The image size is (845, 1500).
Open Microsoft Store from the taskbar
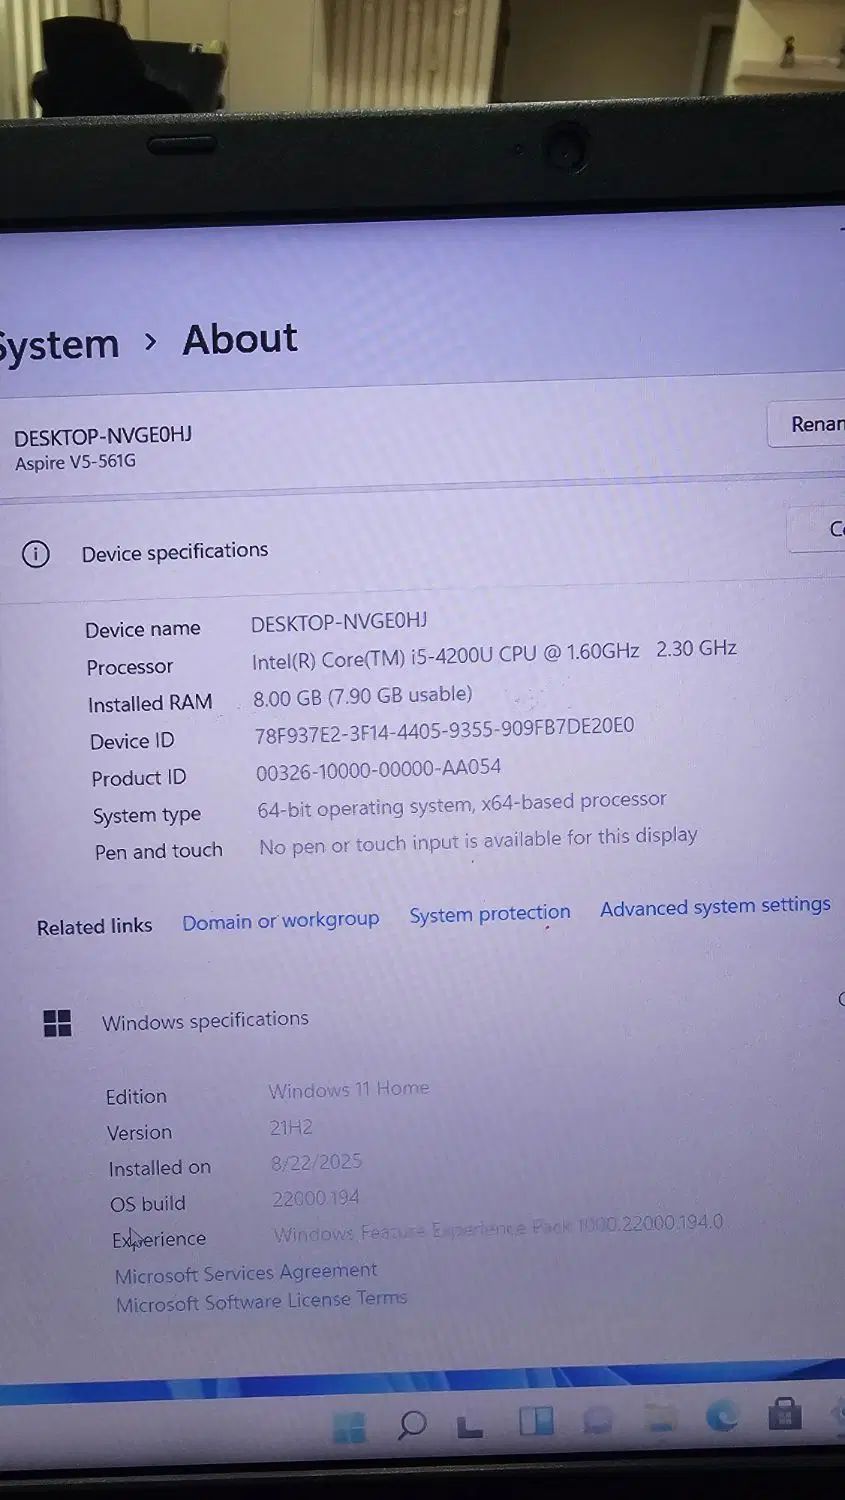coord(784,1413)
